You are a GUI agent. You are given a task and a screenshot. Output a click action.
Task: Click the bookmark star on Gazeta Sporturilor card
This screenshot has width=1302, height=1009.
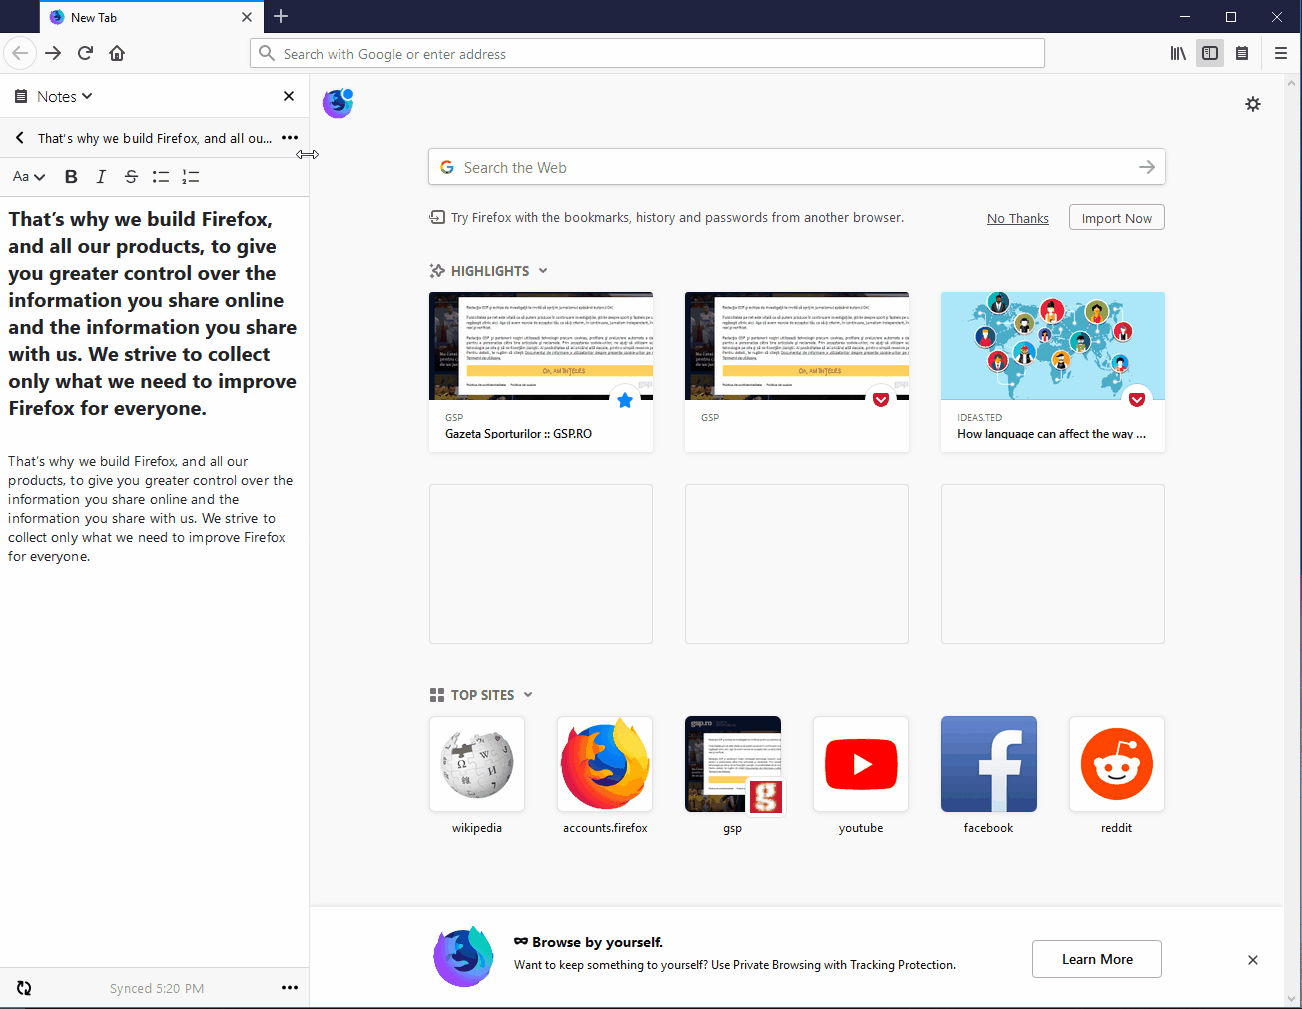[625, 400]
